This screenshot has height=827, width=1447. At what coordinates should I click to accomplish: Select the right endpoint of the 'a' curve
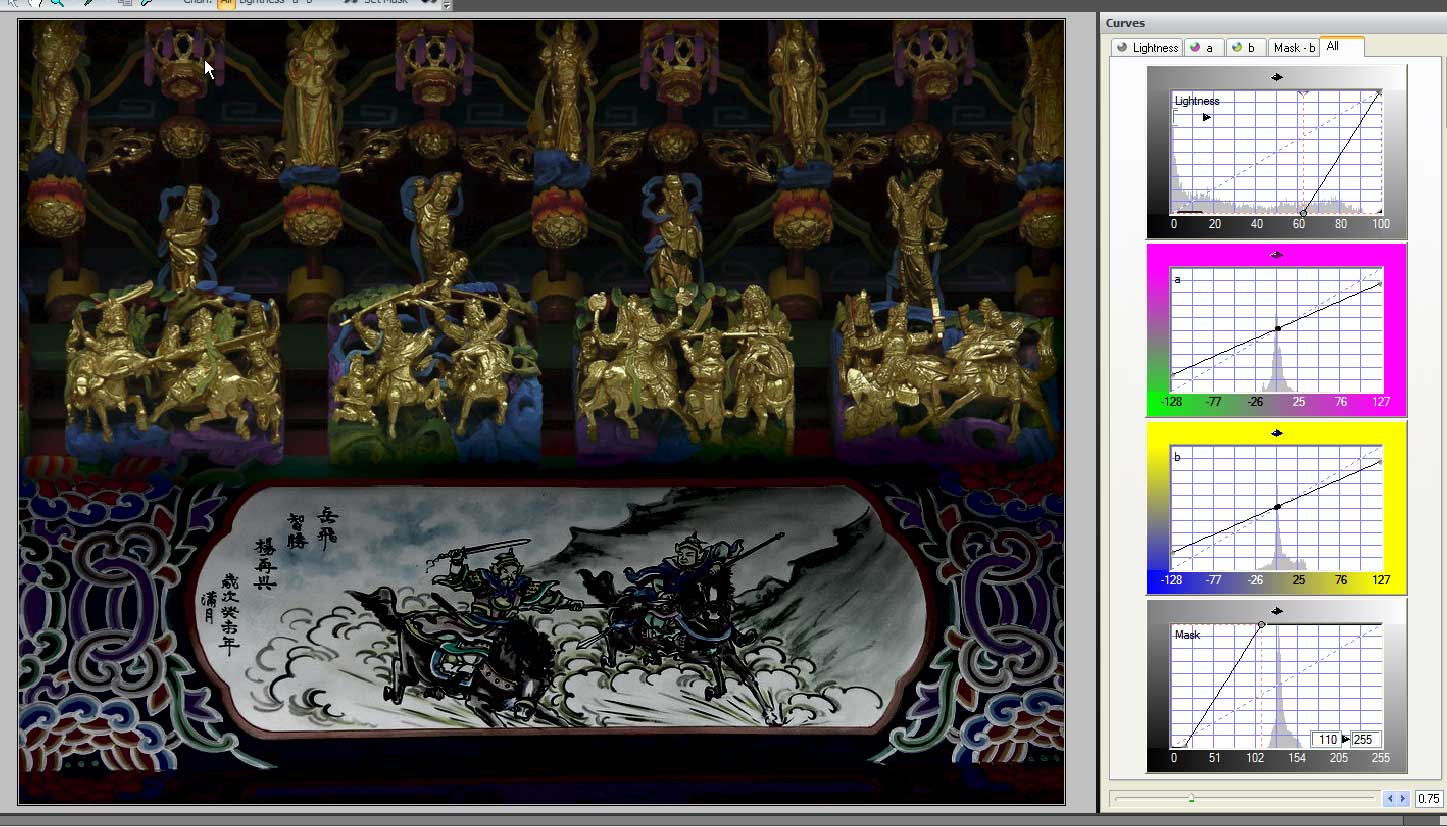click(1380, 284)
